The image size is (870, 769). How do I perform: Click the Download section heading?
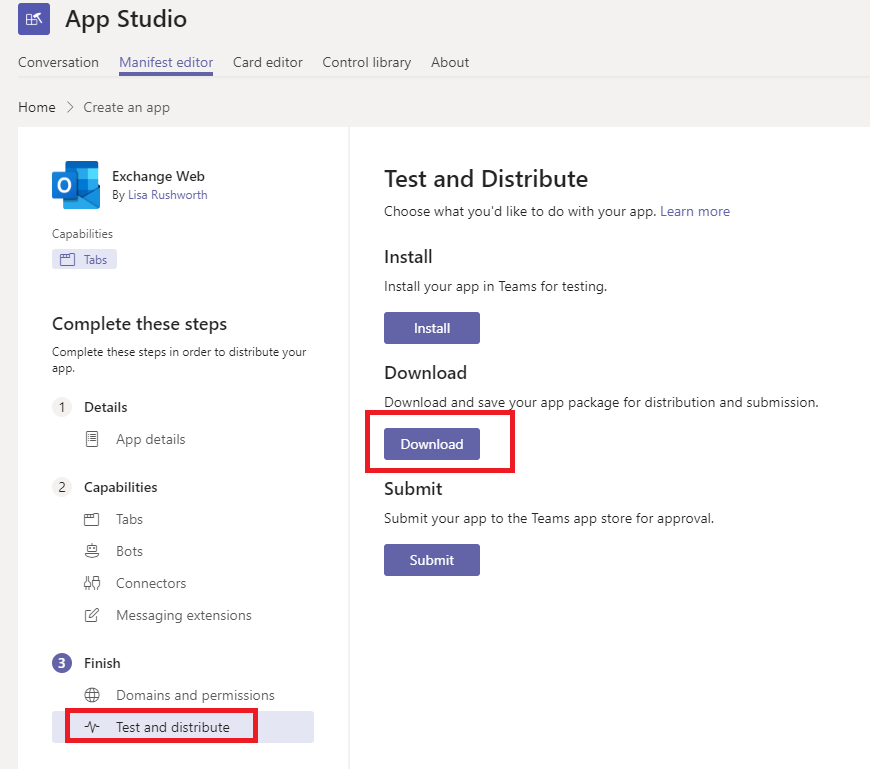(425, 373)
